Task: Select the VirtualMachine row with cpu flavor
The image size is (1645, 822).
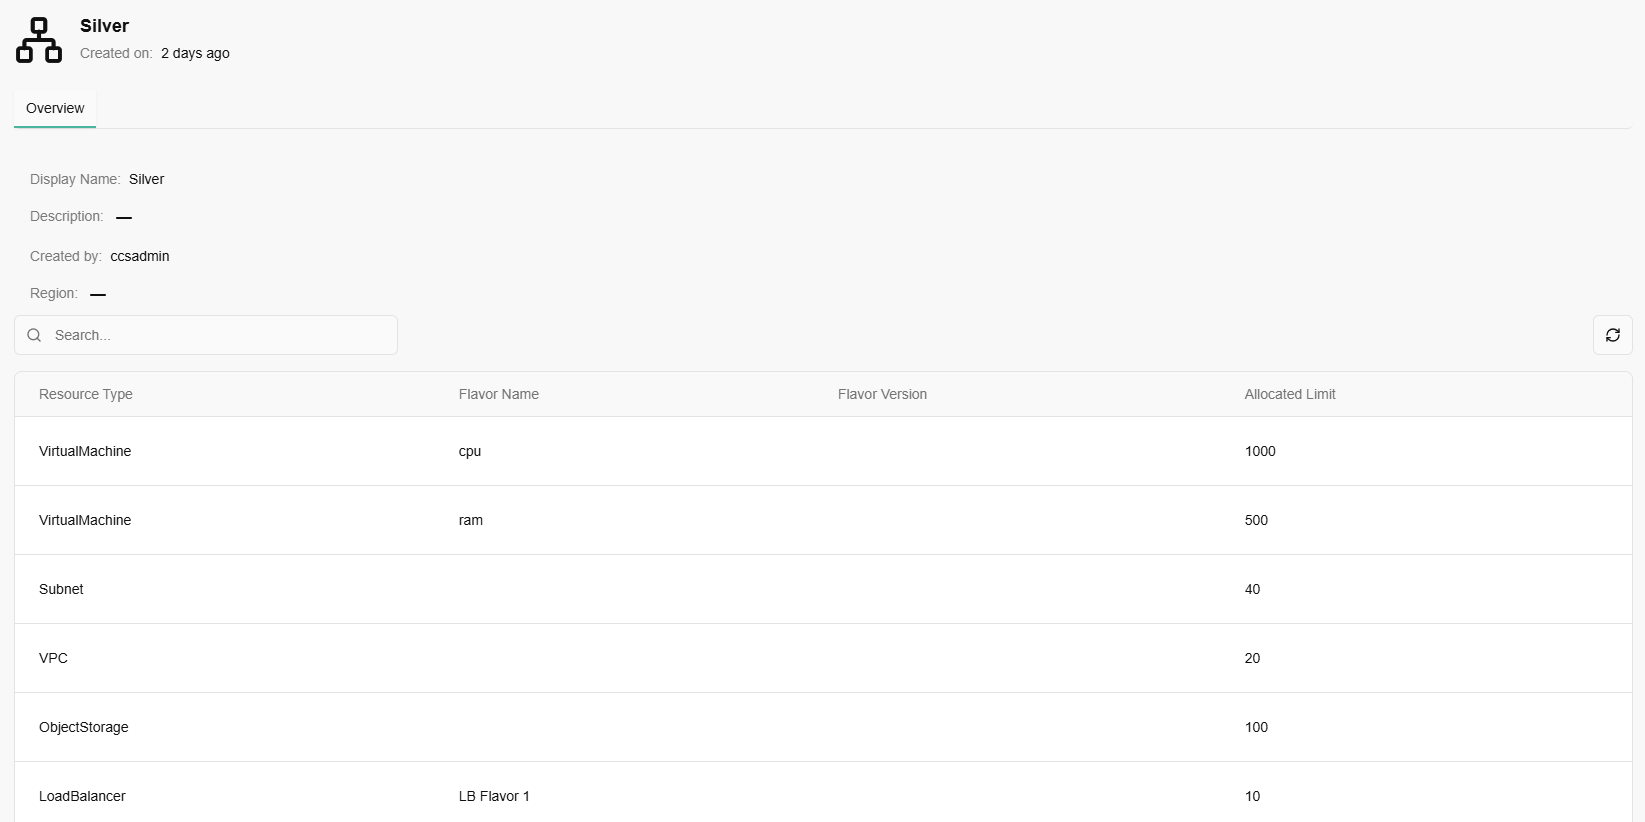Action: tap(85, 451)
